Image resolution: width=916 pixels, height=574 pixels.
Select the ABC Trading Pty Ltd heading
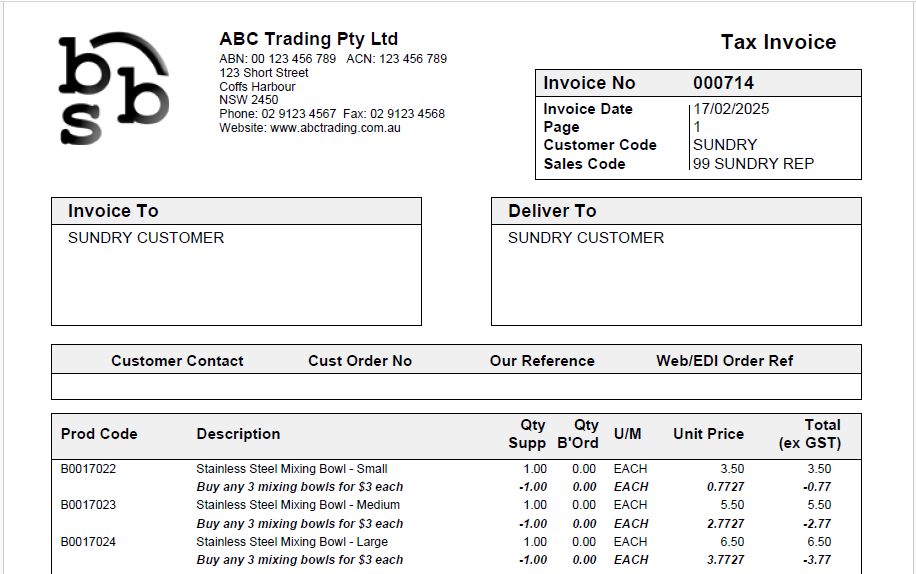308,39
